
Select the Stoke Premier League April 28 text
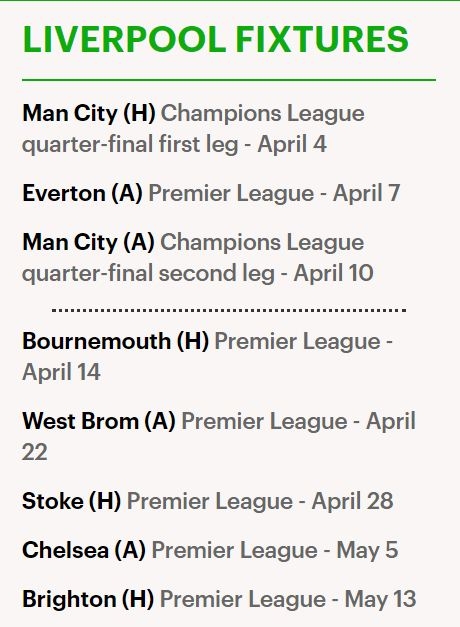[x=260, y=501]
